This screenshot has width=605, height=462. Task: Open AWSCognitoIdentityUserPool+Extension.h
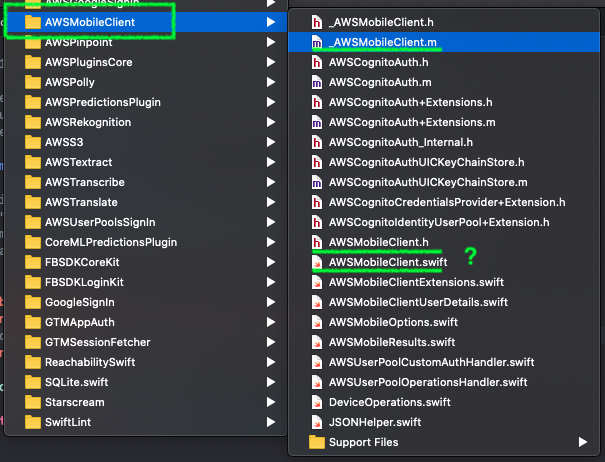point(444,222)
